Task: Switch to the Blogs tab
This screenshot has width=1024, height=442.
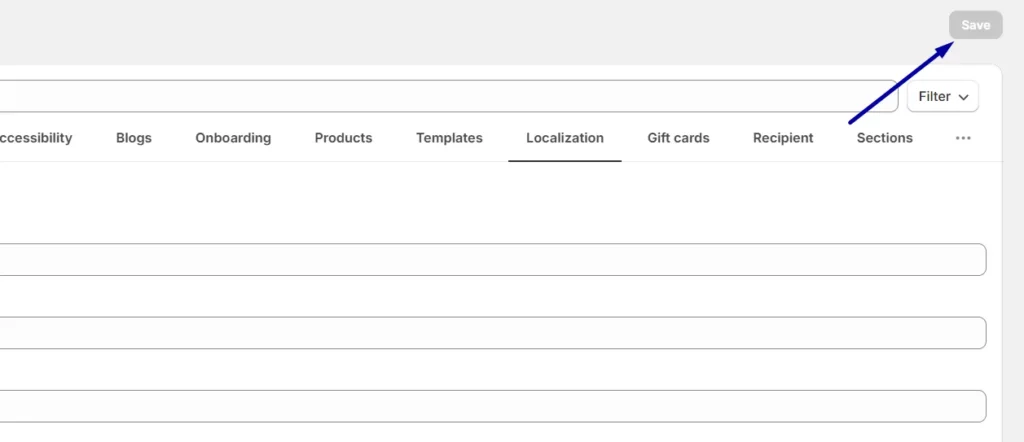Action: click(x=134, y=138)
